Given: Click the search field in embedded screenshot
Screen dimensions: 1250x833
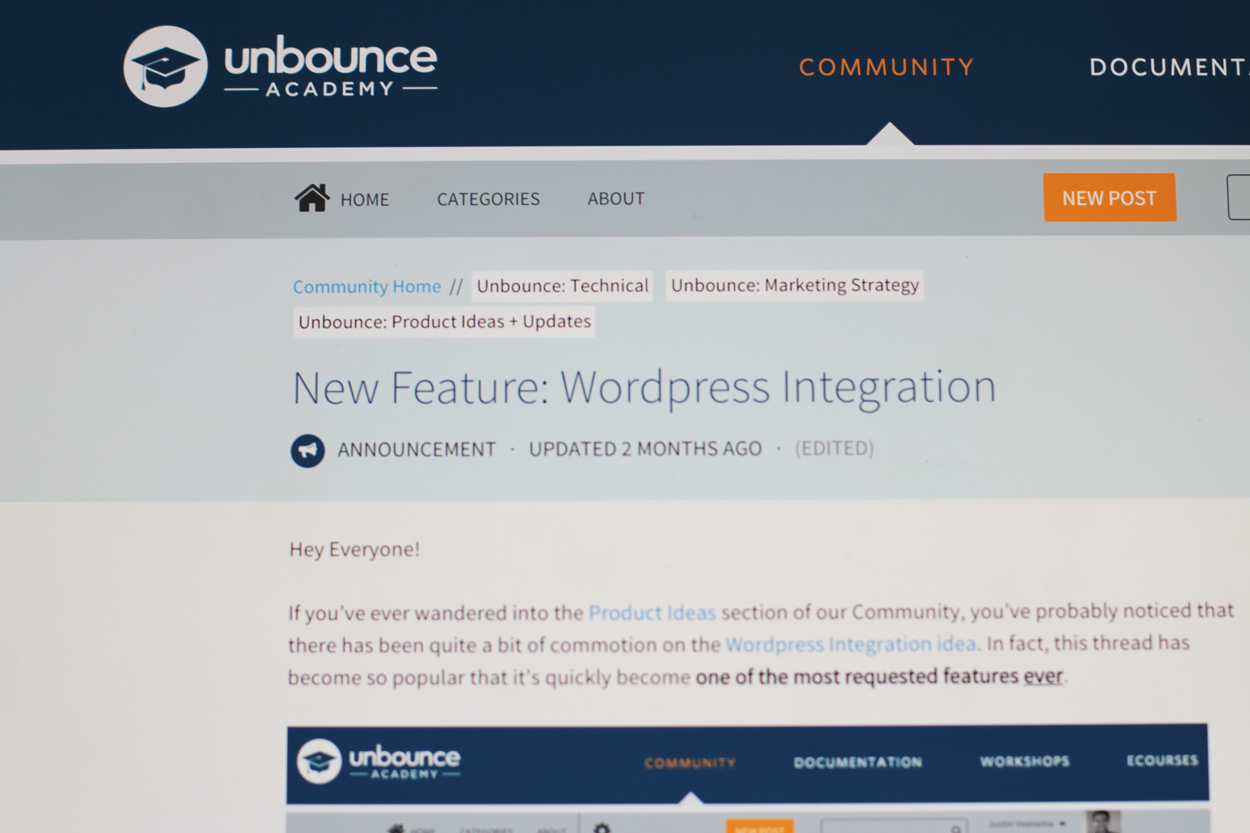Looking at the screenshot, I should 894,826.
